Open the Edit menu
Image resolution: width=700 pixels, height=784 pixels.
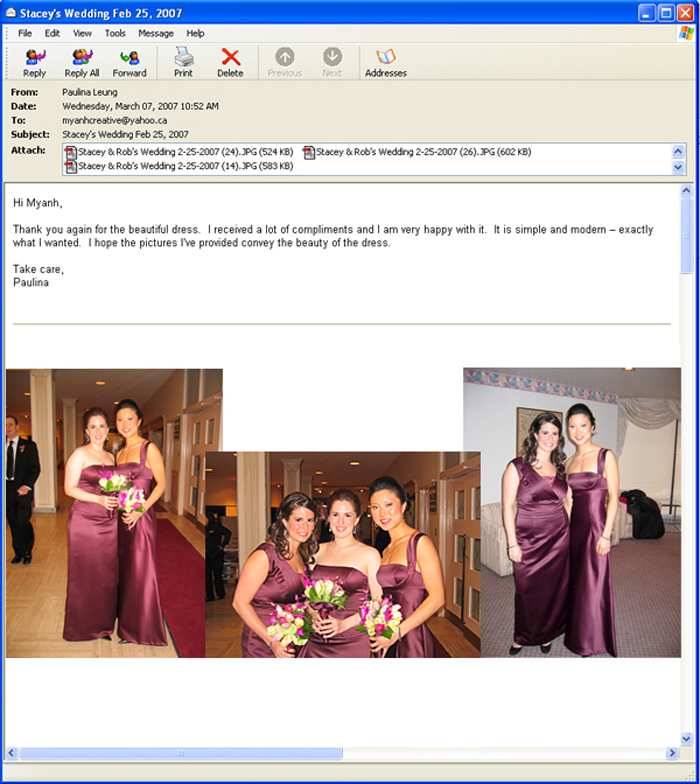click(52, 34)
